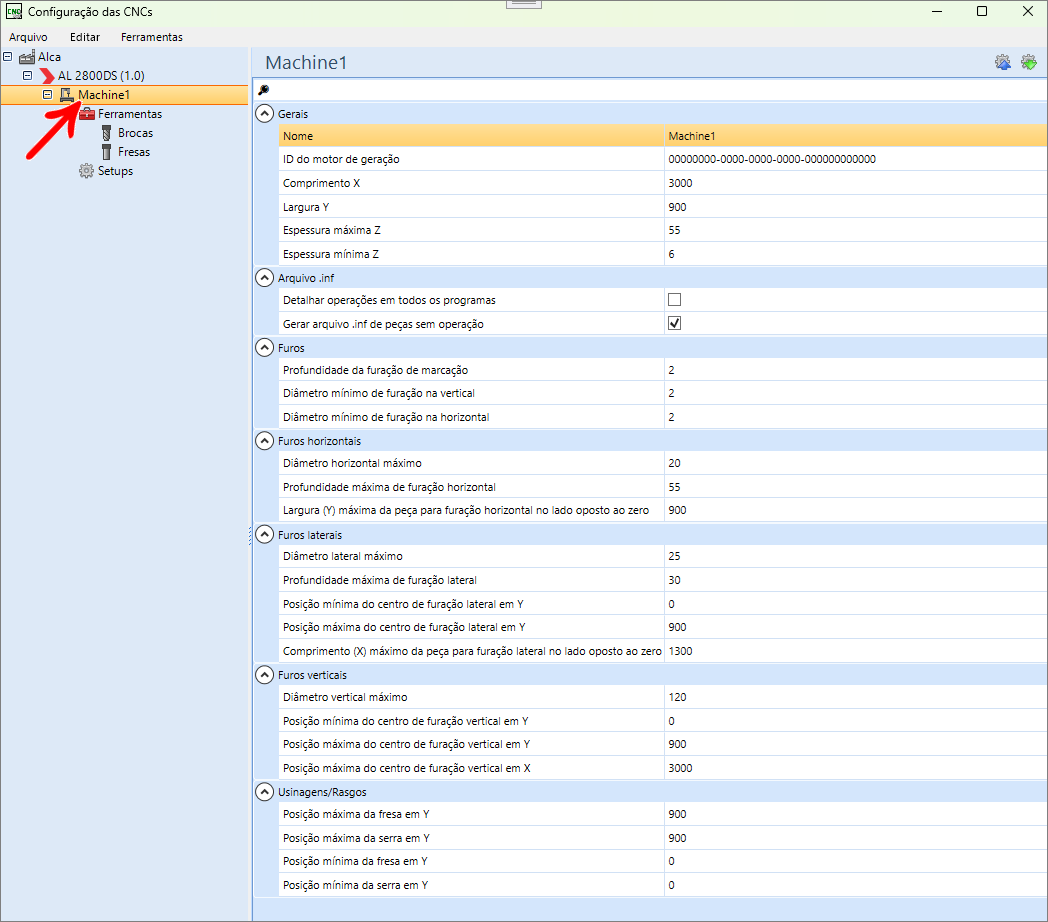Select Fresas tree item
1048x922 pixels.
[x=134, y=152]
